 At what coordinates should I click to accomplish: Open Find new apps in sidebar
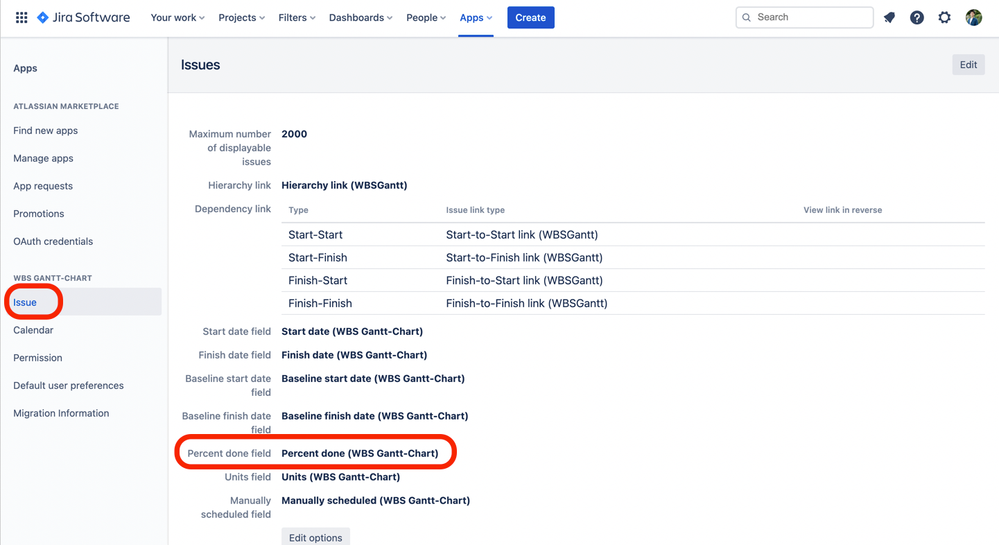point(46,131)
